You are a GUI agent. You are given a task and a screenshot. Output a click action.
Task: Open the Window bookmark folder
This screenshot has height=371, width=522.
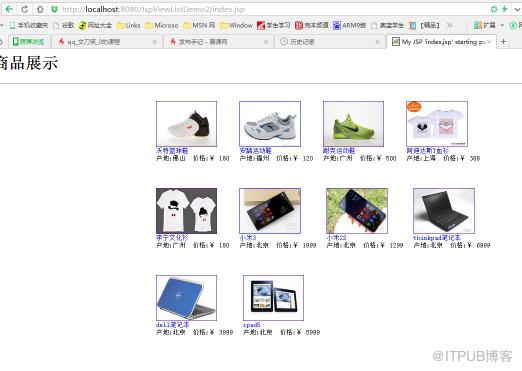pyautogui.click(x=236, y=25)
